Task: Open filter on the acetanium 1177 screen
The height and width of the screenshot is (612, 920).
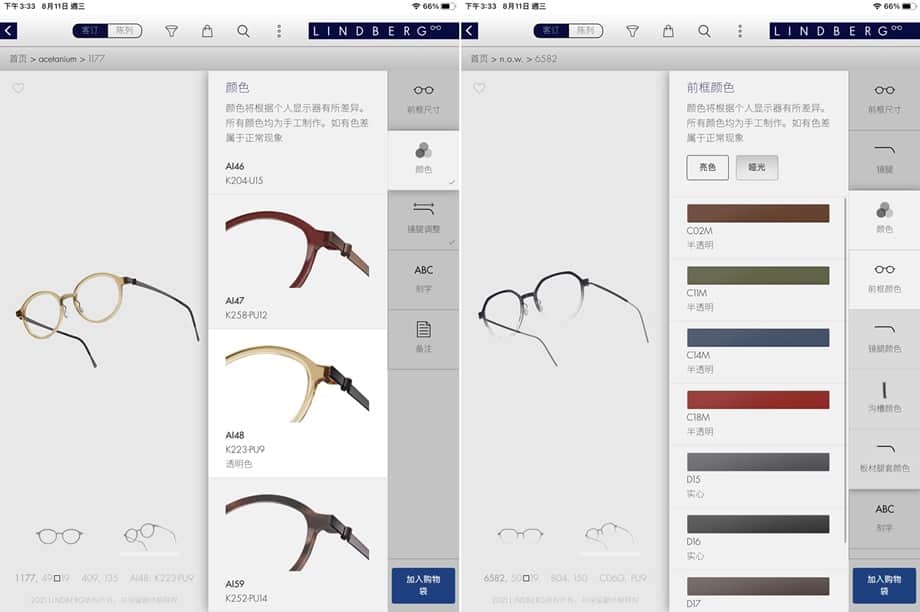Action: (171, 31)
